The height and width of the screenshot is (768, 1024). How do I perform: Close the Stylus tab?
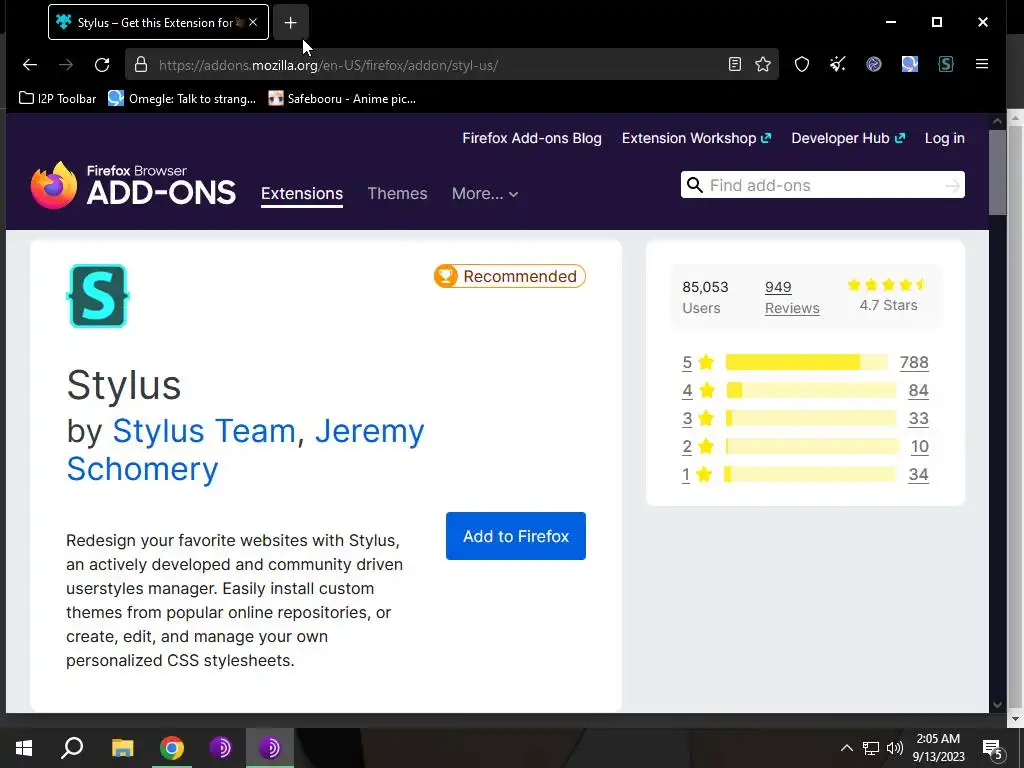click(253, 22)
